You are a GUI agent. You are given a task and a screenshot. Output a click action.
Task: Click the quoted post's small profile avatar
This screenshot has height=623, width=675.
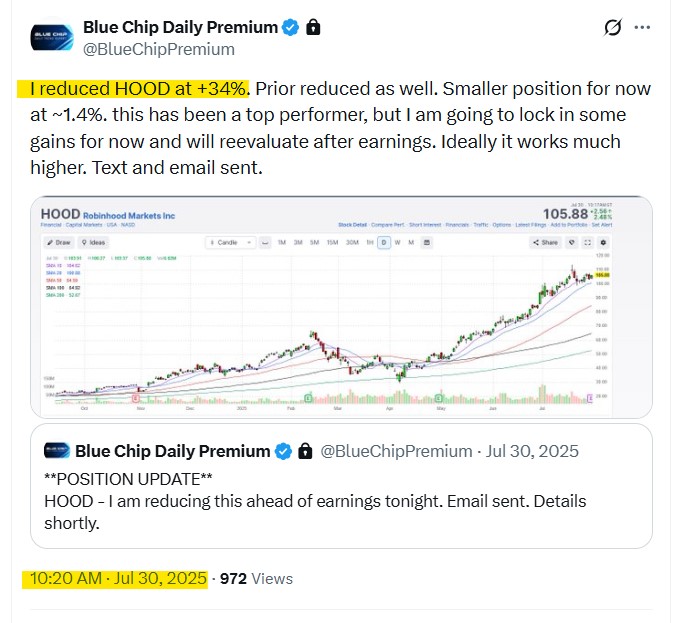pos(56,451)
